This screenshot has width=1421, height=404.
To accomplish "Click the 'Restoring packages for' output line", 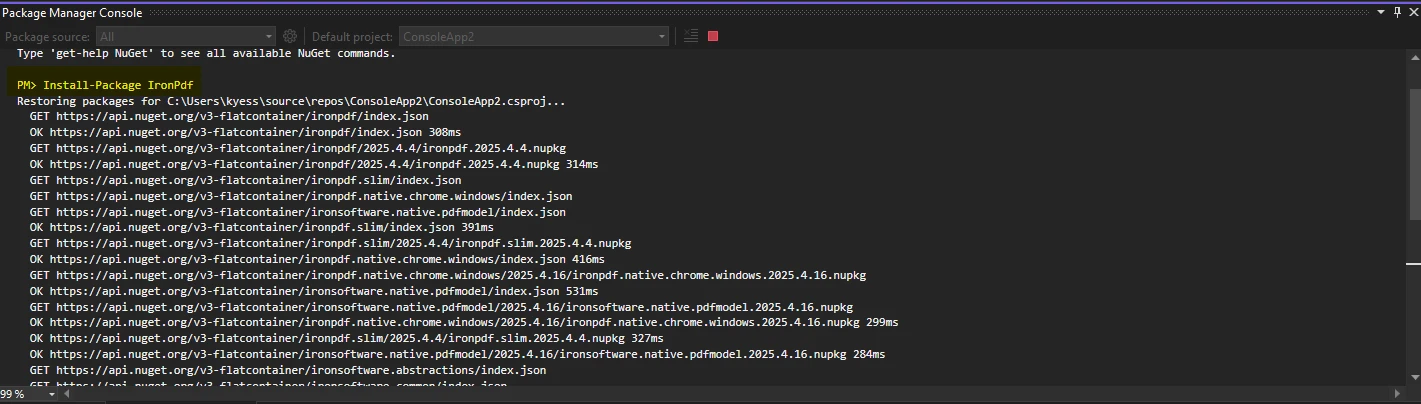I will pos(290,102).
